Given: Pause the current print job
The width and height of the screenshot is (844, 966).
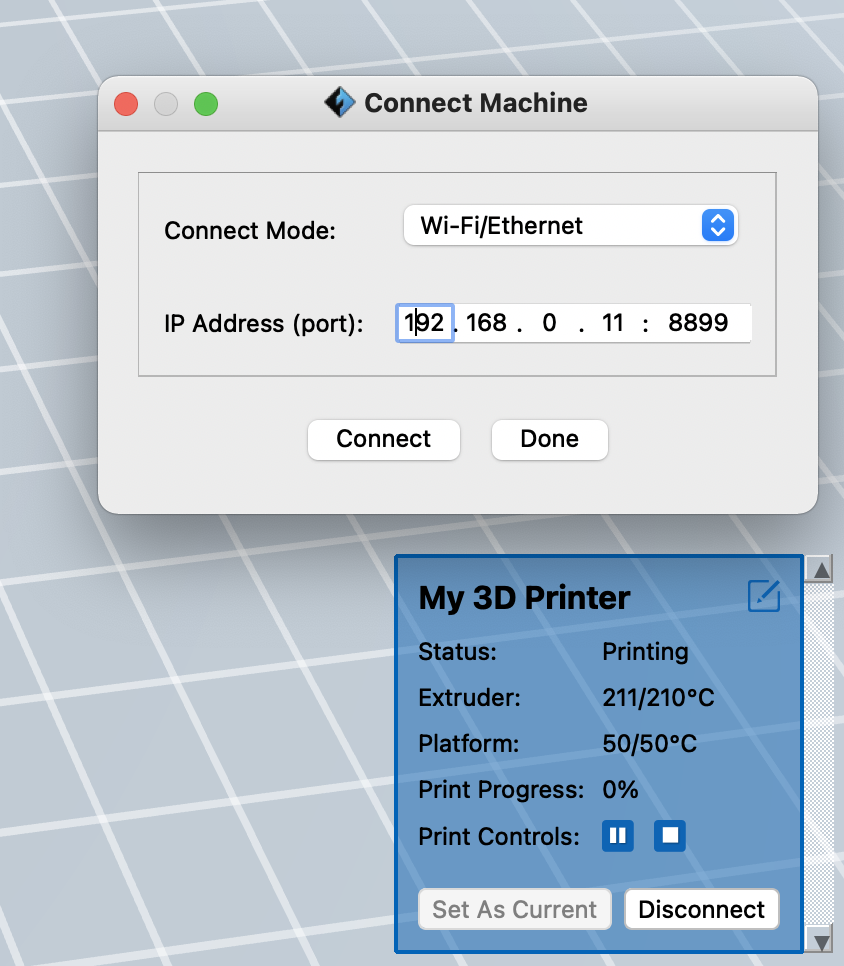Looking at the screenshot, I should point(617,836).
